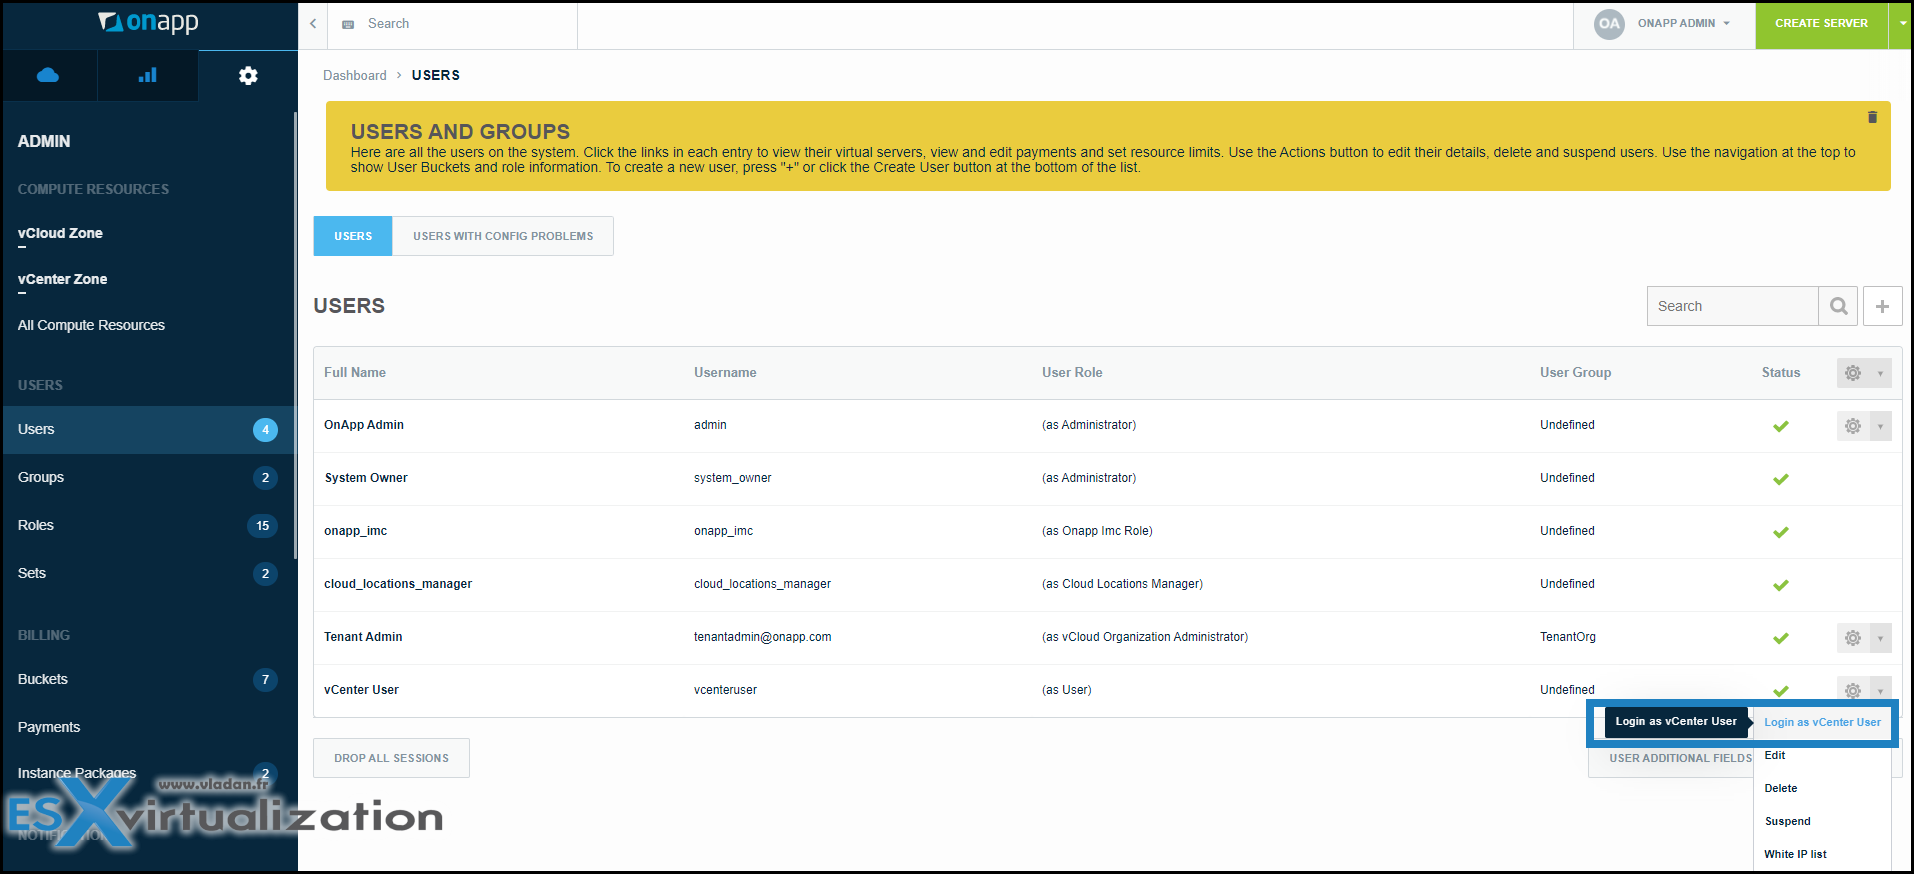Screen dimensions: 1914x874
Task: Click the keyboard icon in top search
Action: [x=348, y=24]
